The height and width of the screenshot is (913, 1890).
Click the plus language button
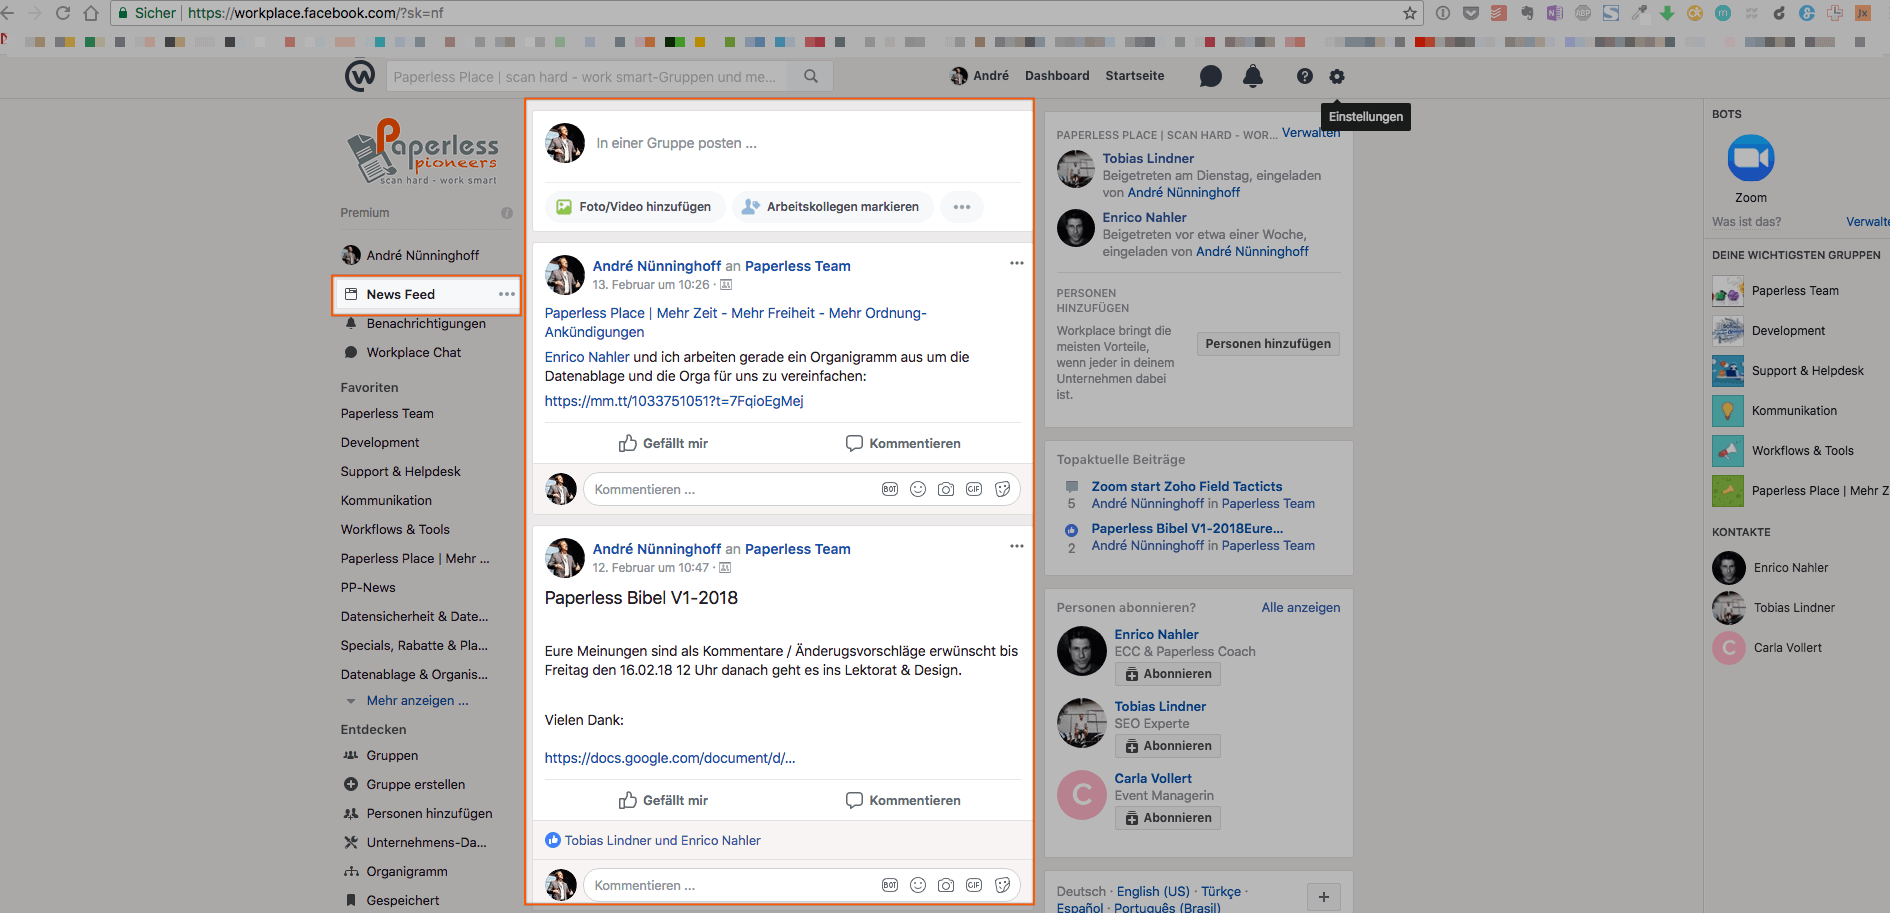[x=1323, y=897]
